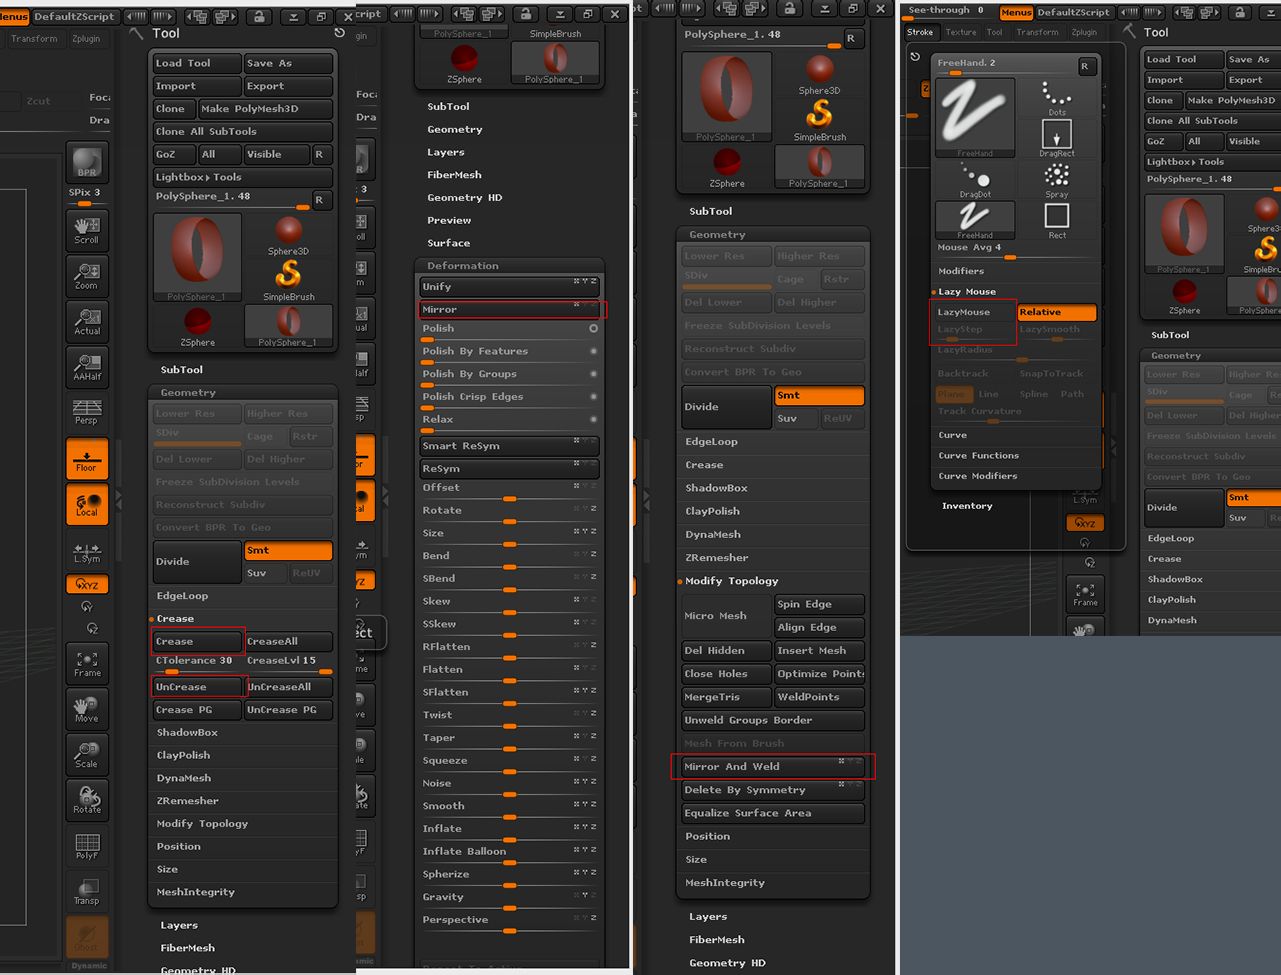
Task: Select the Move gyro icon
Action: 87,709
